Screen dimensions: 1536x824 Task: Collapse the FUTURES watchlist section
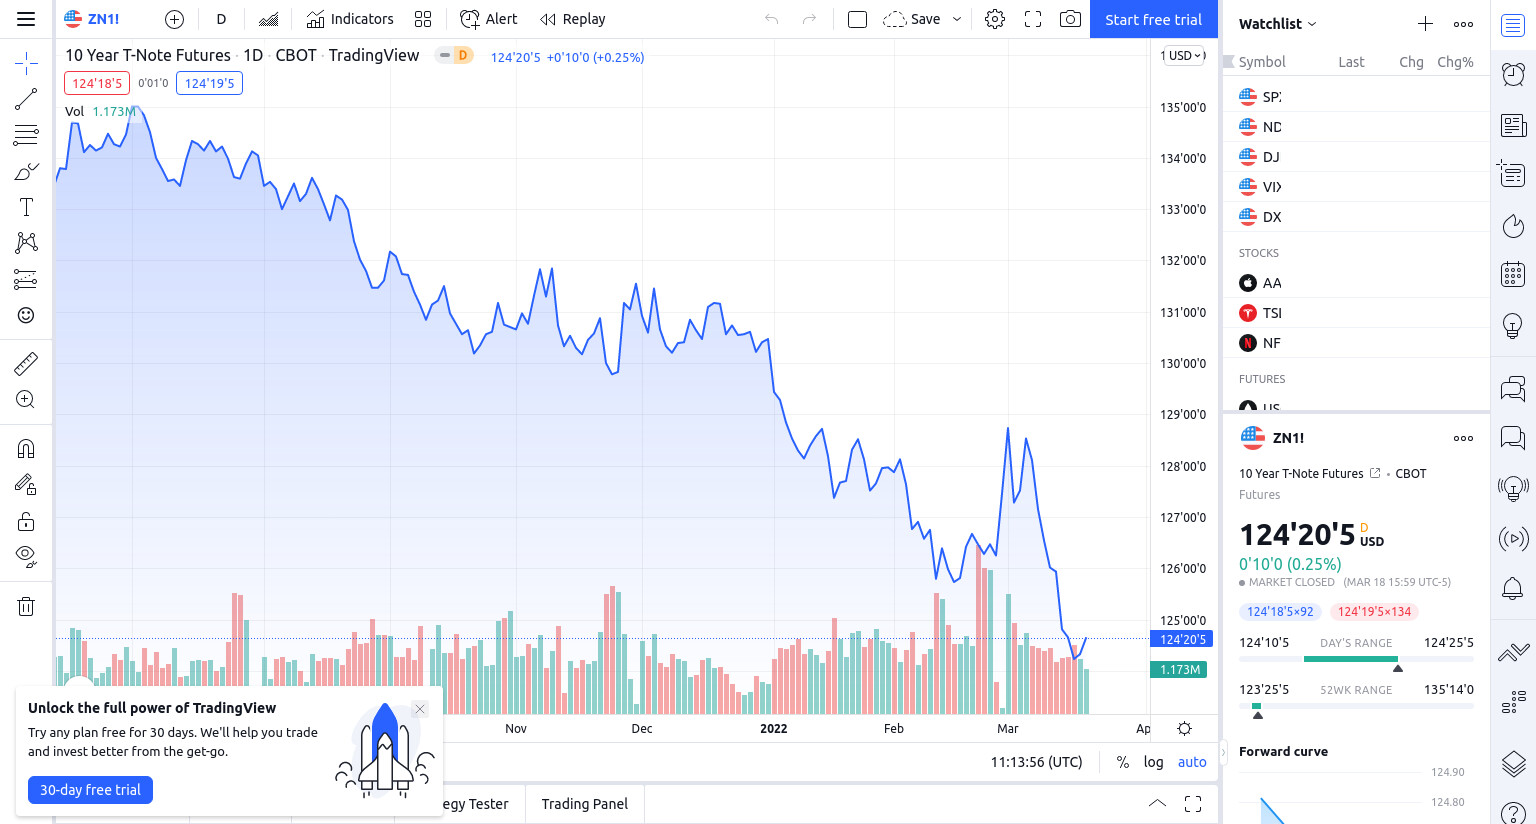click(1262, 379)
